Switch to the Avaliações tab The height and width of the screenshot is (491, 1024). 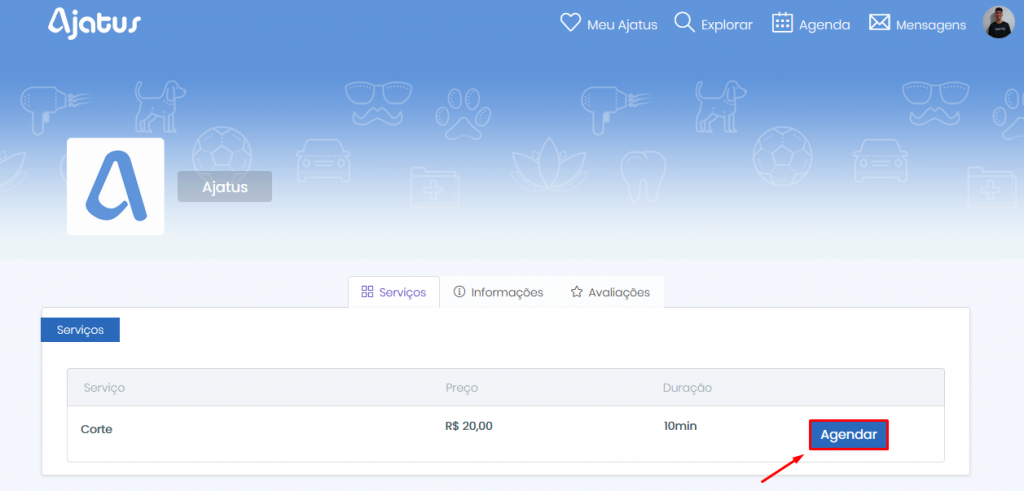pyautogui.click(x=610, y=292)
